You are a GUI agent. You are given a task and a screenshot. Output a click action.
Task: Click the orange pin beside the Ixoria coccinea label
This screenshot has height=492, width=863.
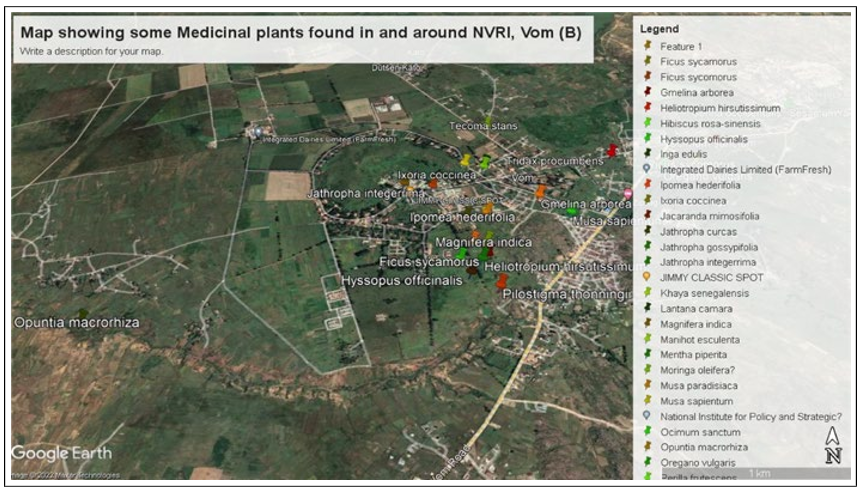(432, 184)
